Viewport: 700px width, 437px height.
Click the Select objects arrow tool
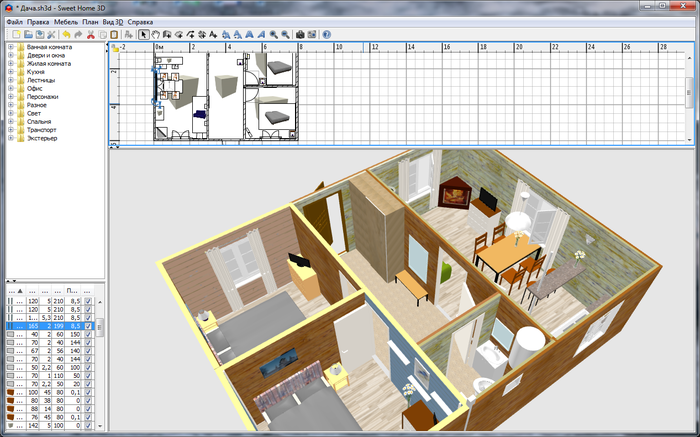coord(144,34)
